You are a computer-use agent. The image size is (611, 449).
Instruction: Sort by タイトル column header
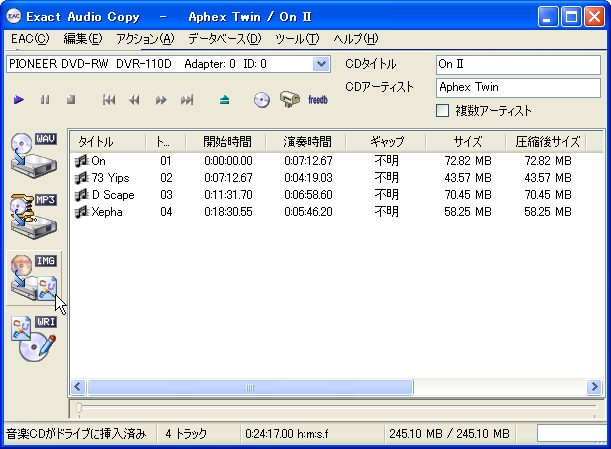tap(108, 141)
